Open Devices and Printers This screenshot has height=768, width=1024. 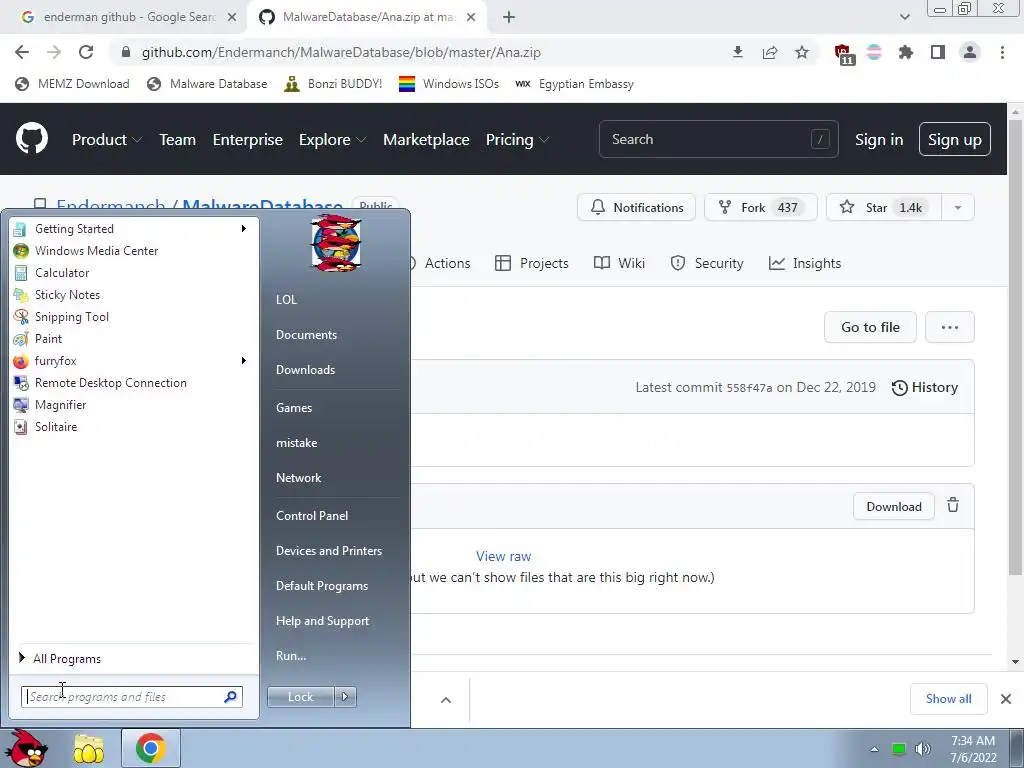click(x=329, y=551)
